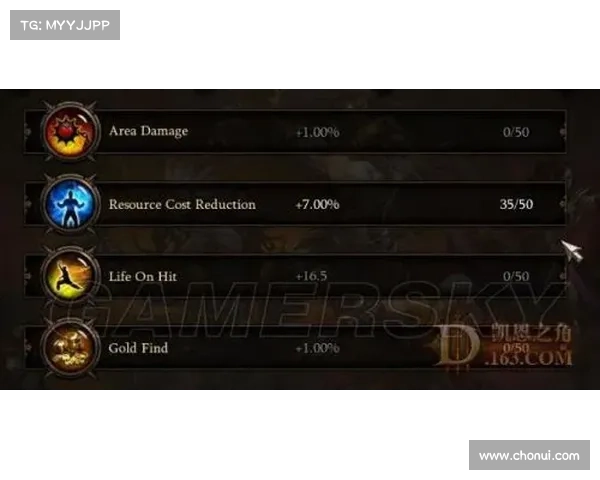
Task: Click right arrow on Resource Cost Reduction row
Action: [x=563, y=204]
